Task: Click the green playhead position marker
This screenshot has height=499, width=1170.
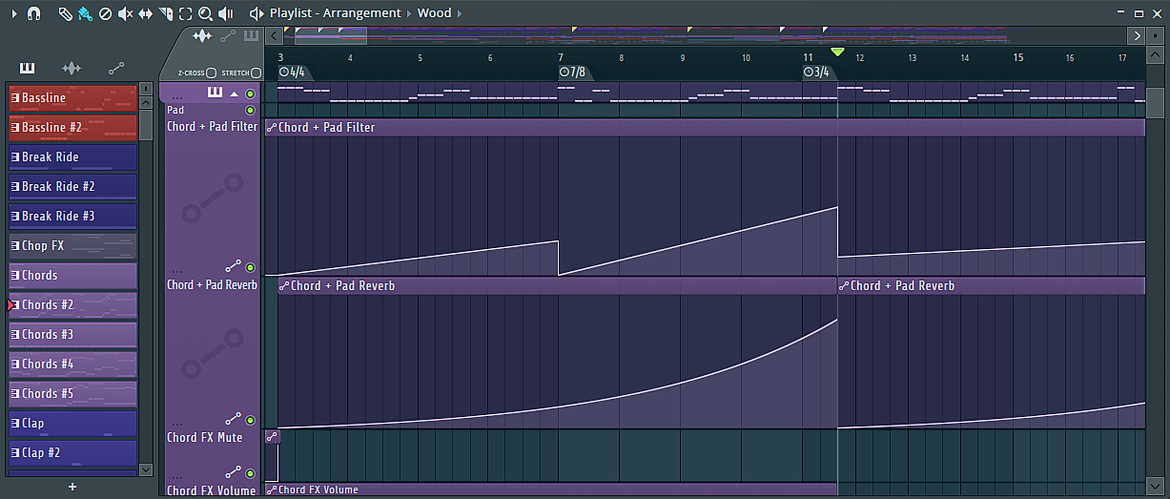Action: click(837, 51)
